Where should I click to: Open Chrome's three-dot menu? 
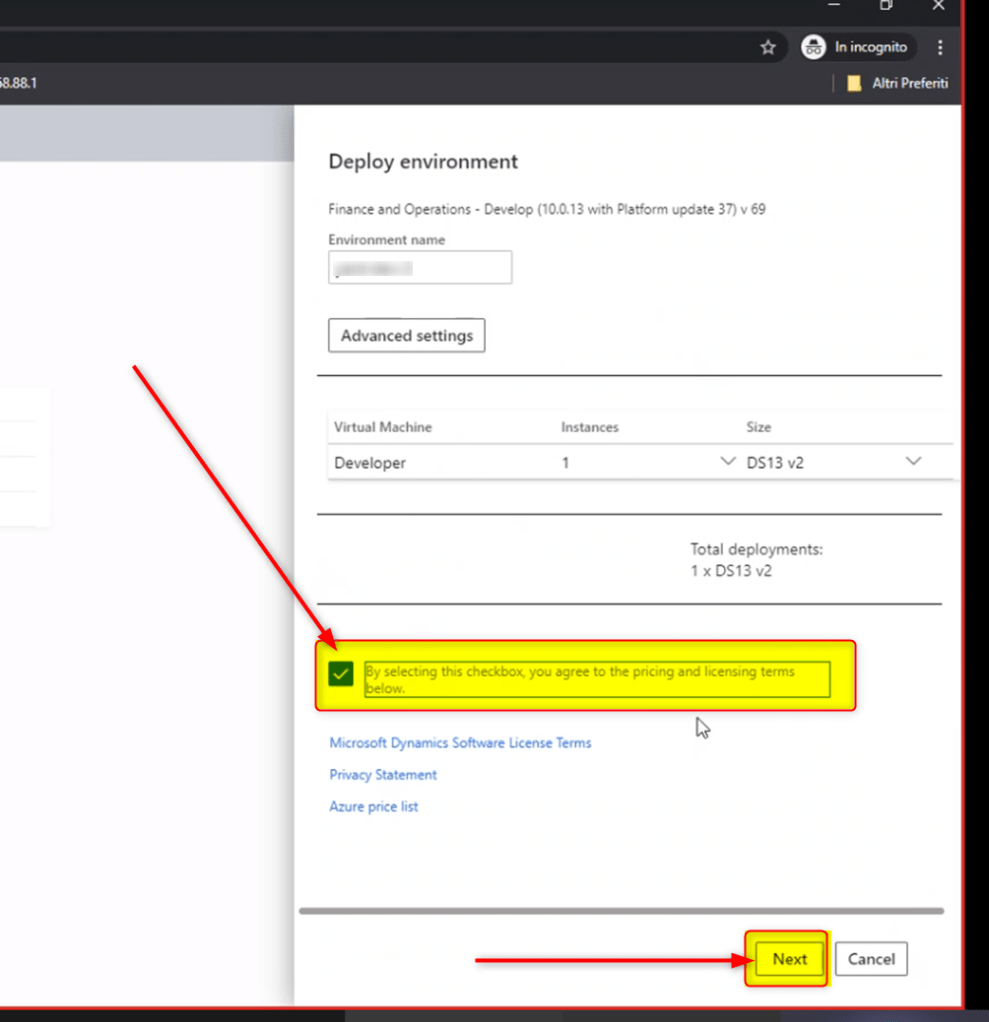pyautogui.click(x=940, y=47)
